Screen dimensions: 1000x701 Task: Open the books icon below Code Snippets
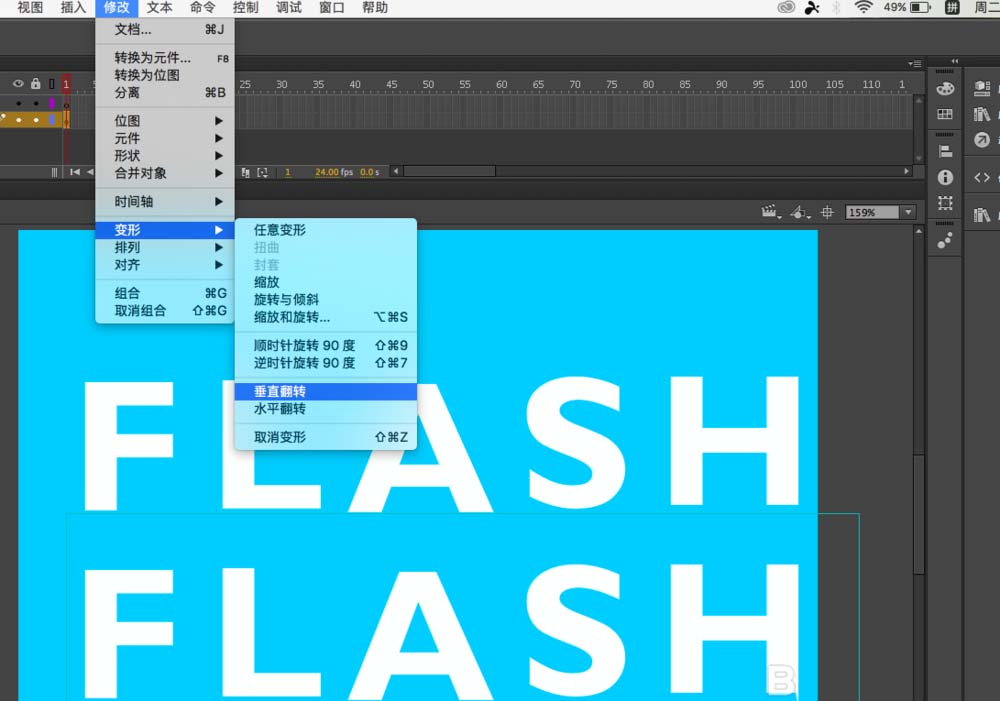pos(982,215)
